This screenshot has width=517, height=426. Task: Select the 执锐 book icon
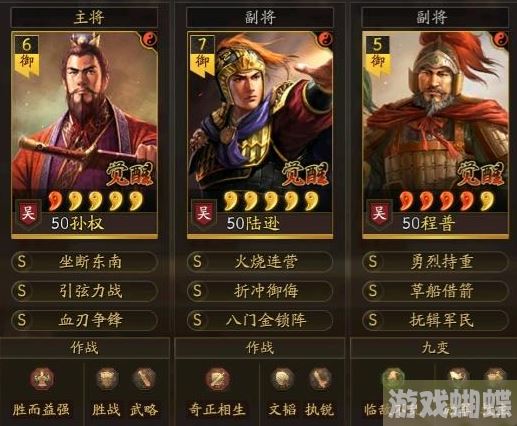point(319,379)
